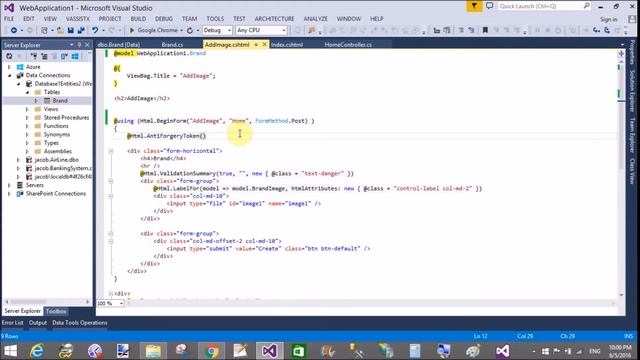
Task: Click Server Explorer refresh icon
Action: click(9, 56)
